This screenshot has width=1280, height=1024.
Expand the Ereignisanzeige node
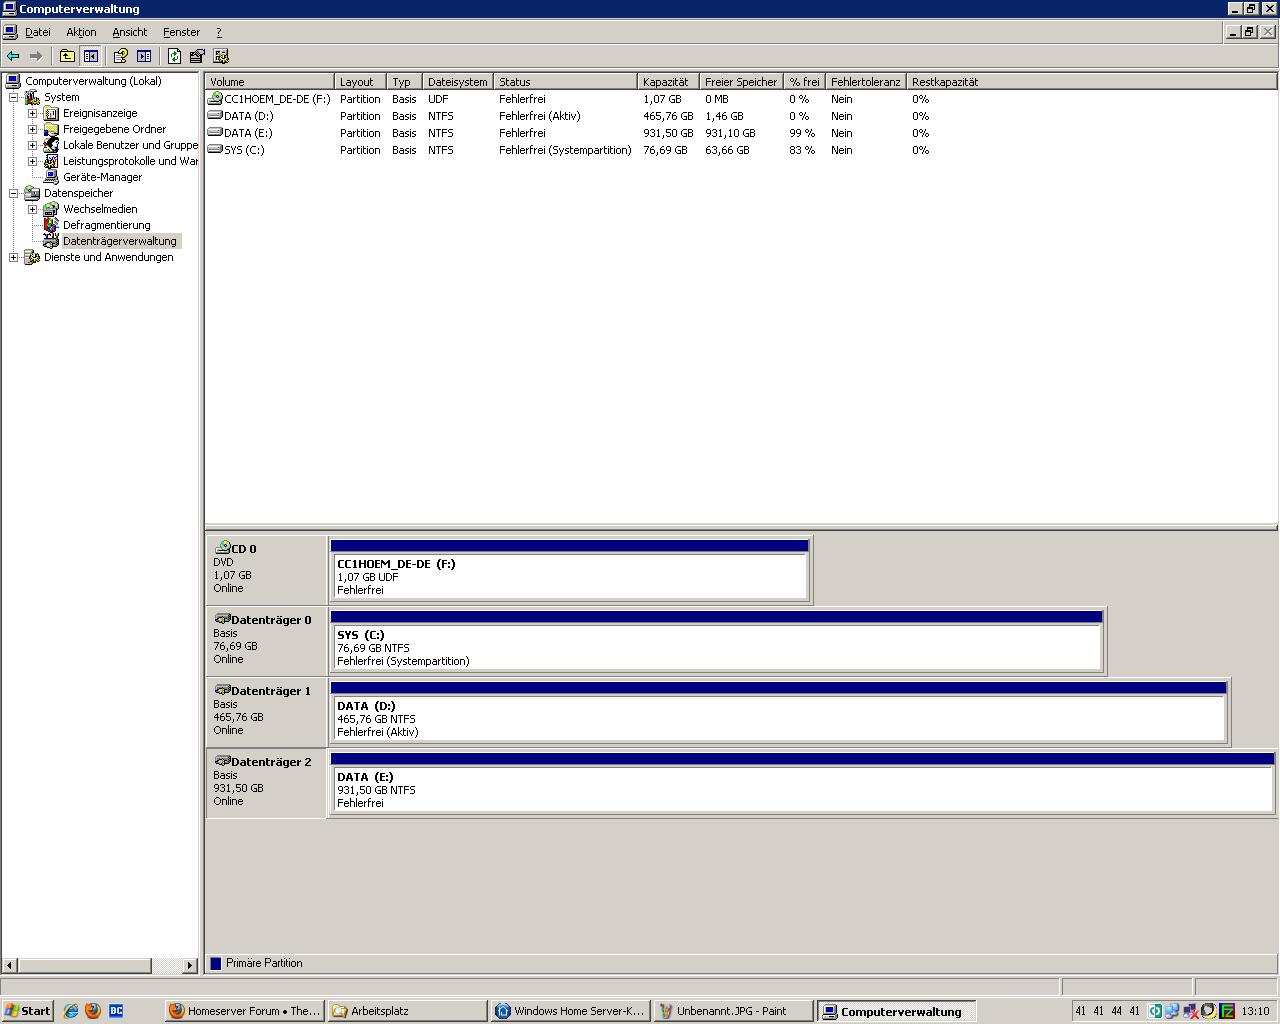[33, 113]
